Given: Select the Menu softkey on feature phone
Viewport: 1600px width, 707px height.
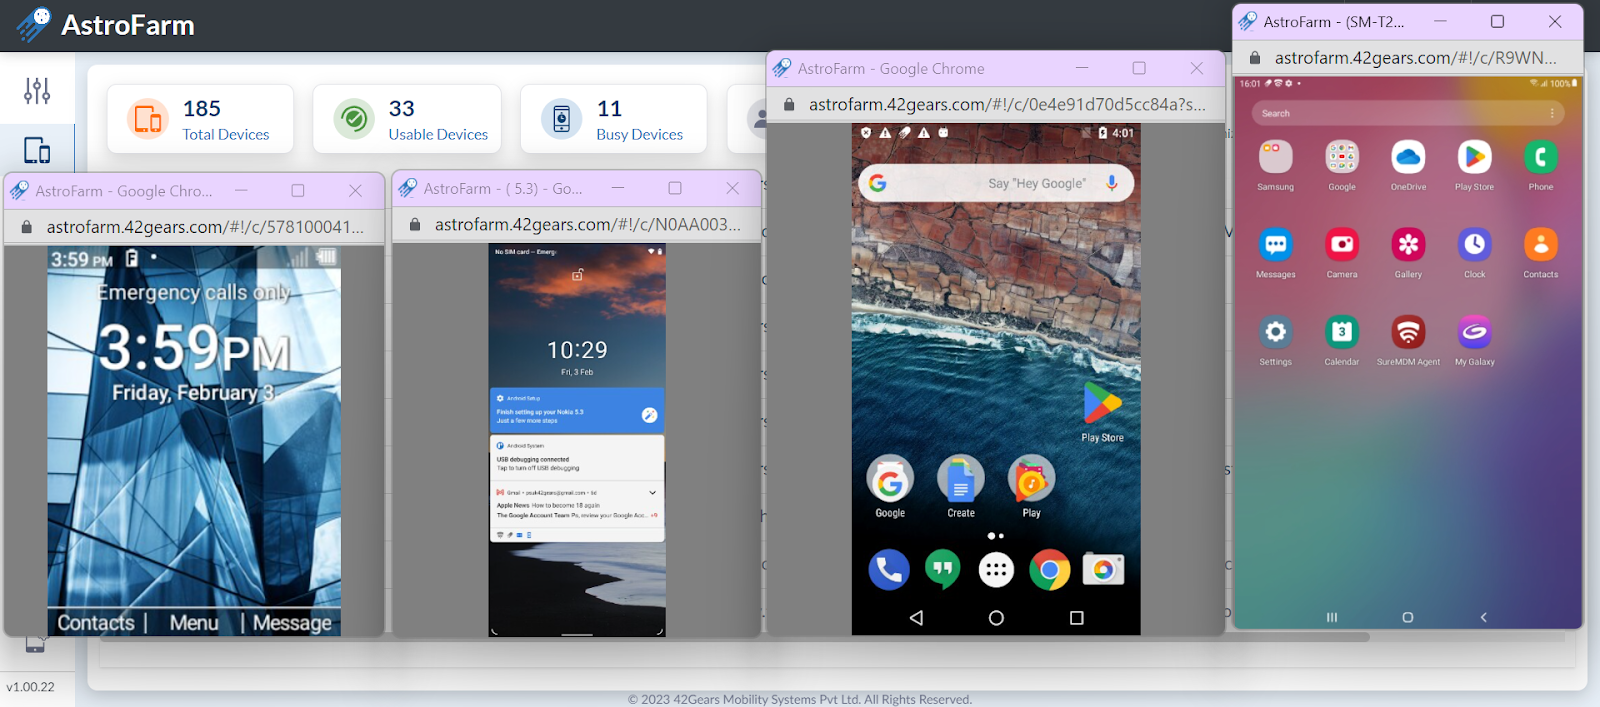Looking at the screenshot, I should [194, 623].
